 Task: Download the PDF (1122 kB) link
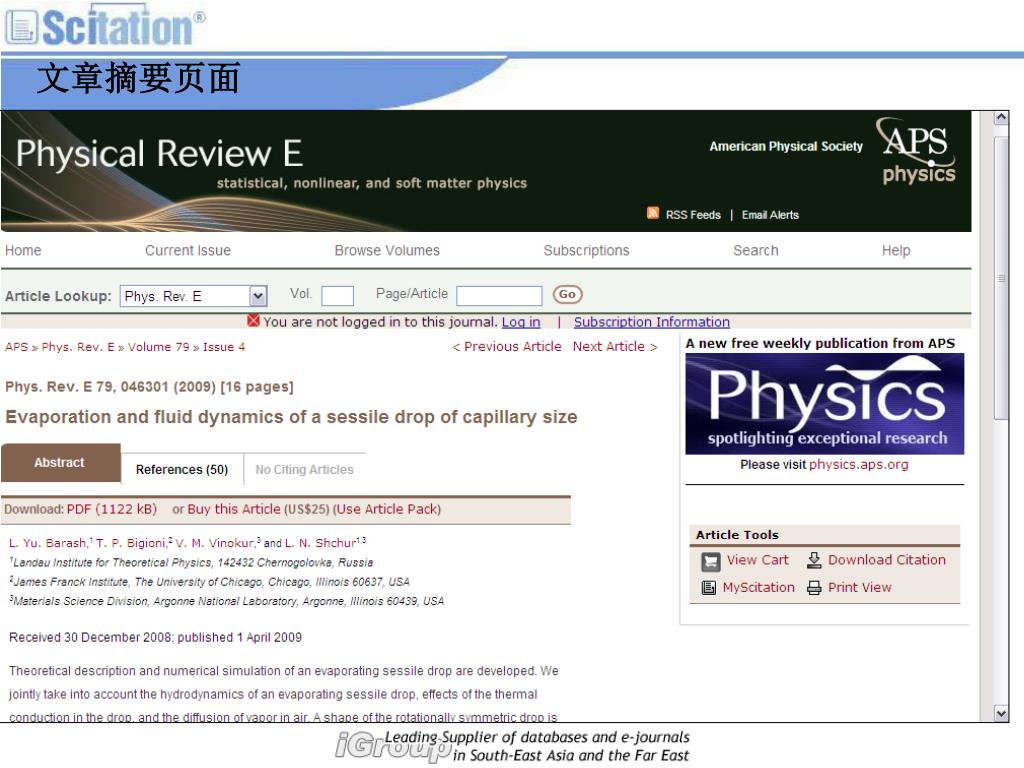pyautogui.click(x=112, y=509)
